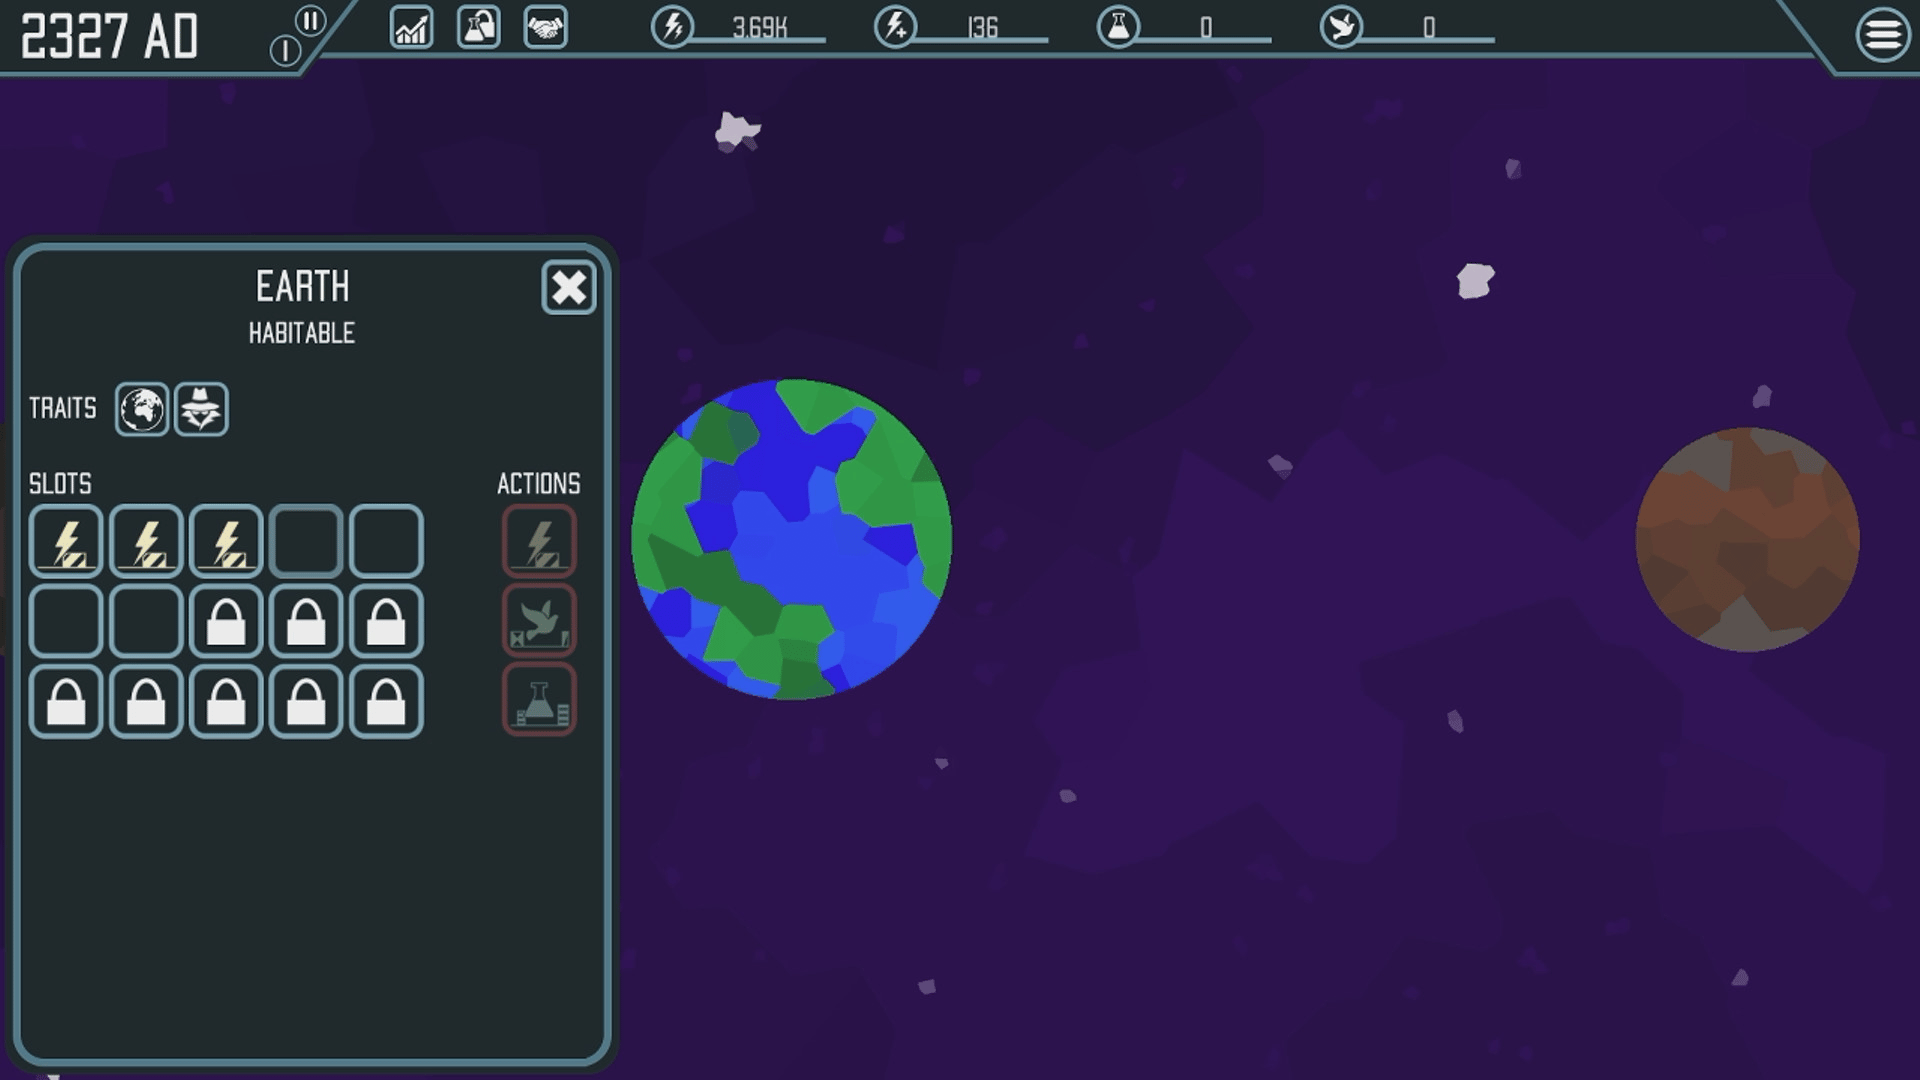This screenshot has width=1920, height=1080.
Task: Select the spy trait icon
Action: tap(201, 409)
